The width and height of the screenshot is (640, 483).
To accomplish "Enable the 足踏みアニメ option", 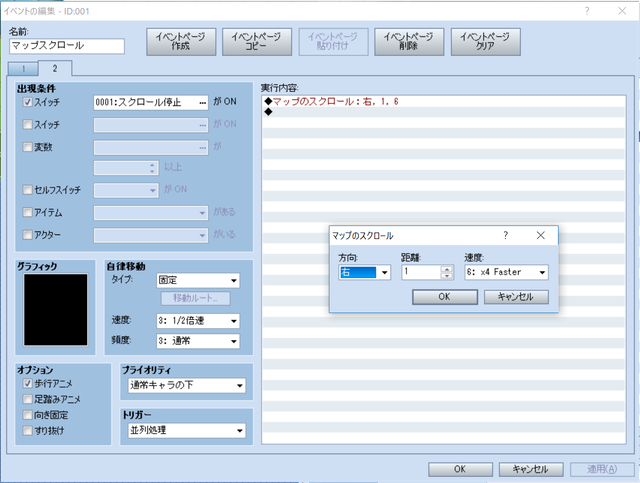I will (27, 399).
